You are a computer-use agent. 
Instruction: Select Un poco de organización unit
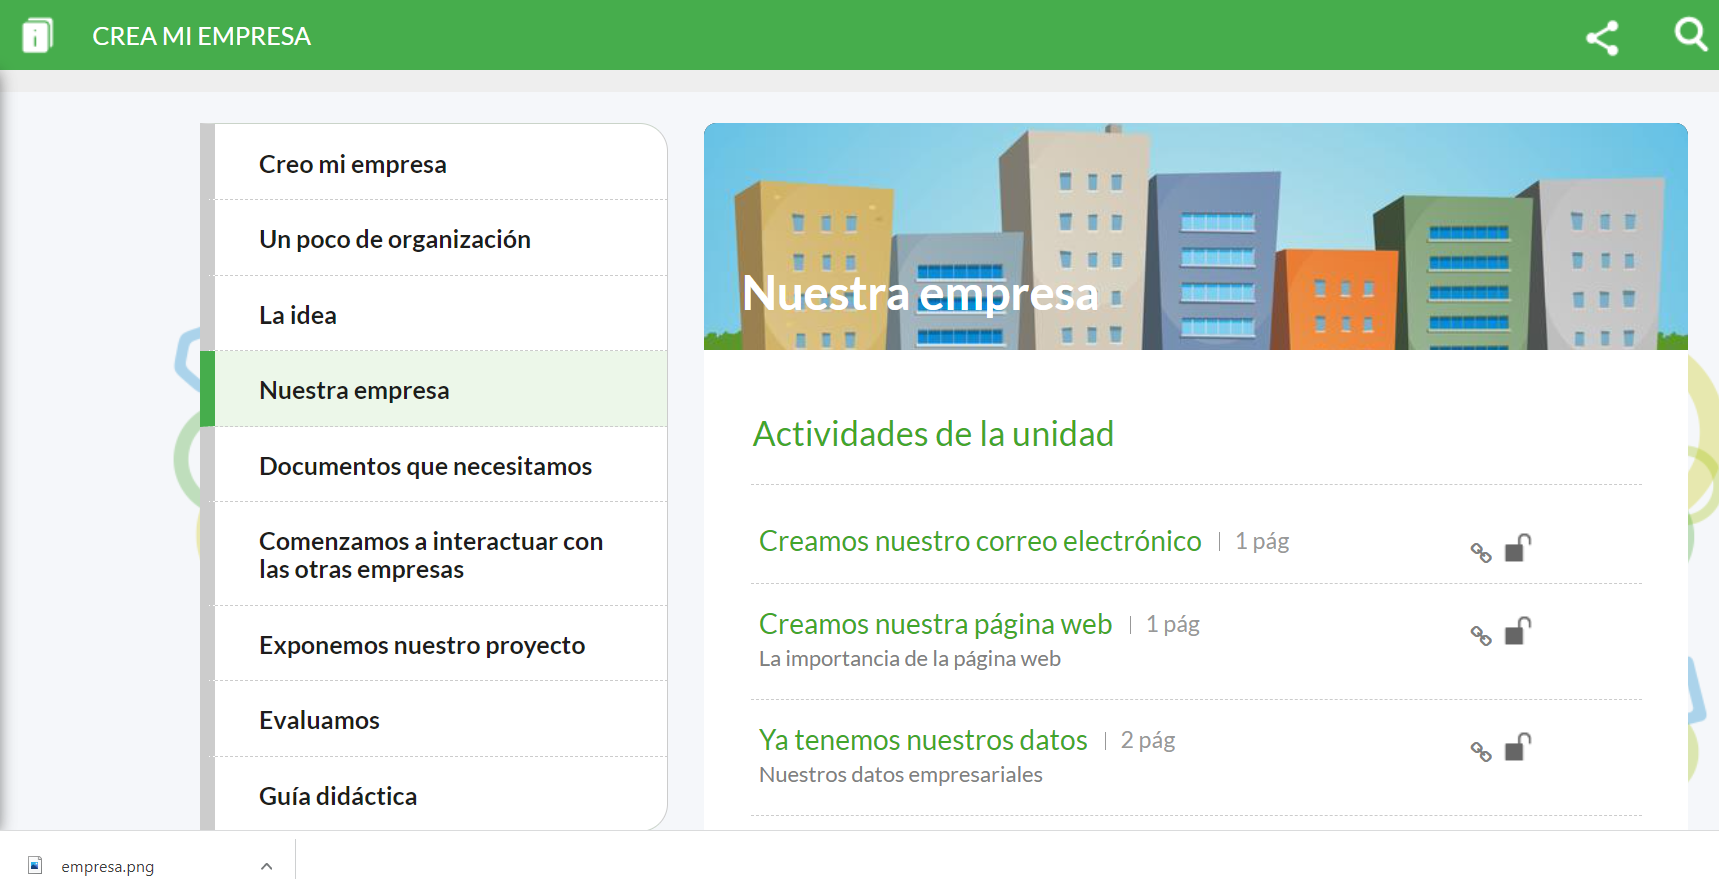[440, 238]
